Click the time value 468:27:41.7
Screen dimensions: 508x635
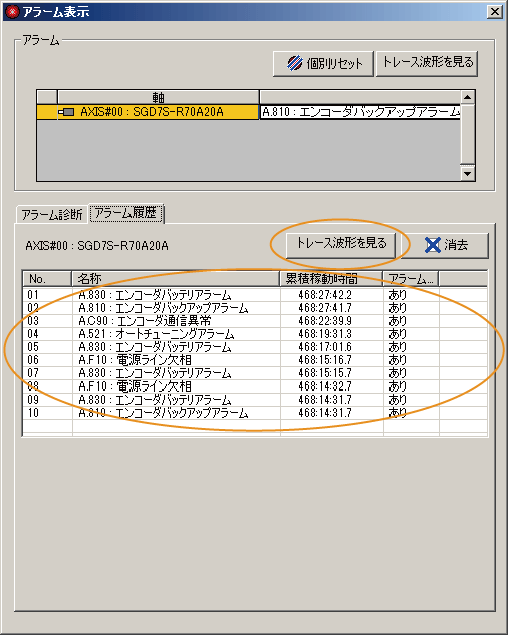(325, 308)
